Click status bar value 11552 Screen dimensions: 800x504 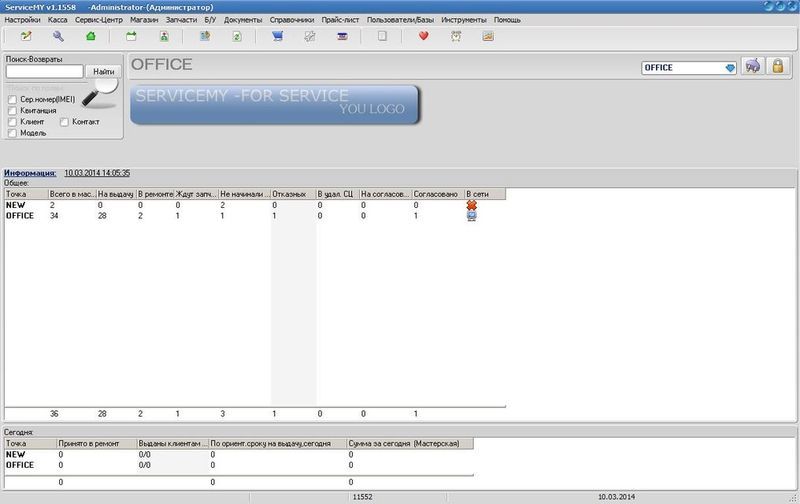pyautogui.click(x=362, y=497)
